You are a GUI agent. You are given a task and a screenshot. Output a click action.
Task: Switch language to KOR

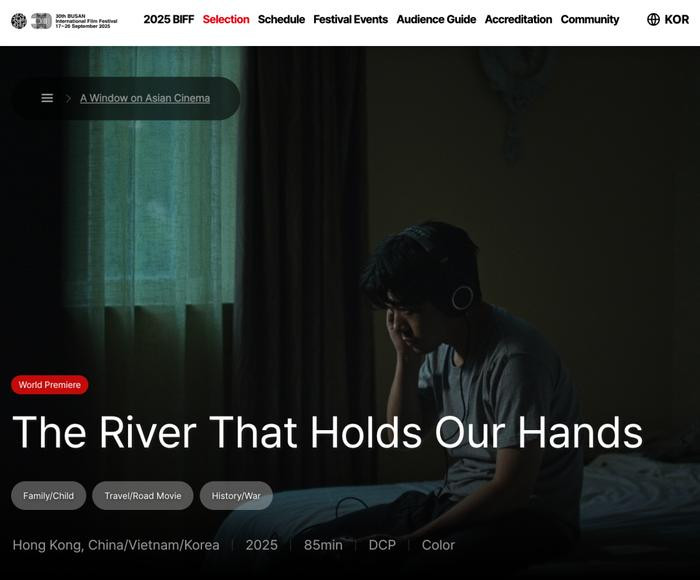tap(677, 19)
